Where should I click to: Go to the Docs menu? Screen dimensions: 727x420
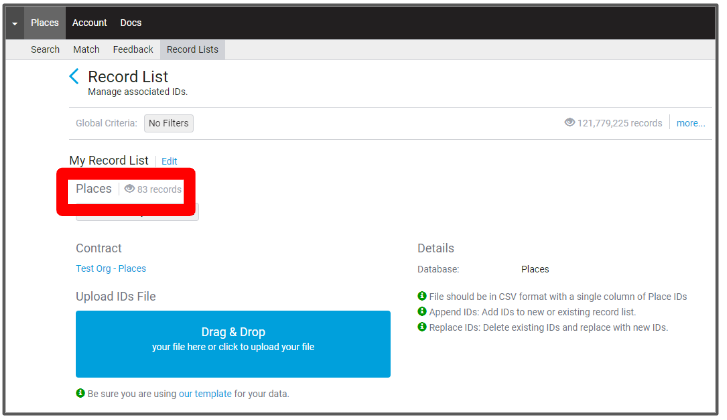coord(131,23)
